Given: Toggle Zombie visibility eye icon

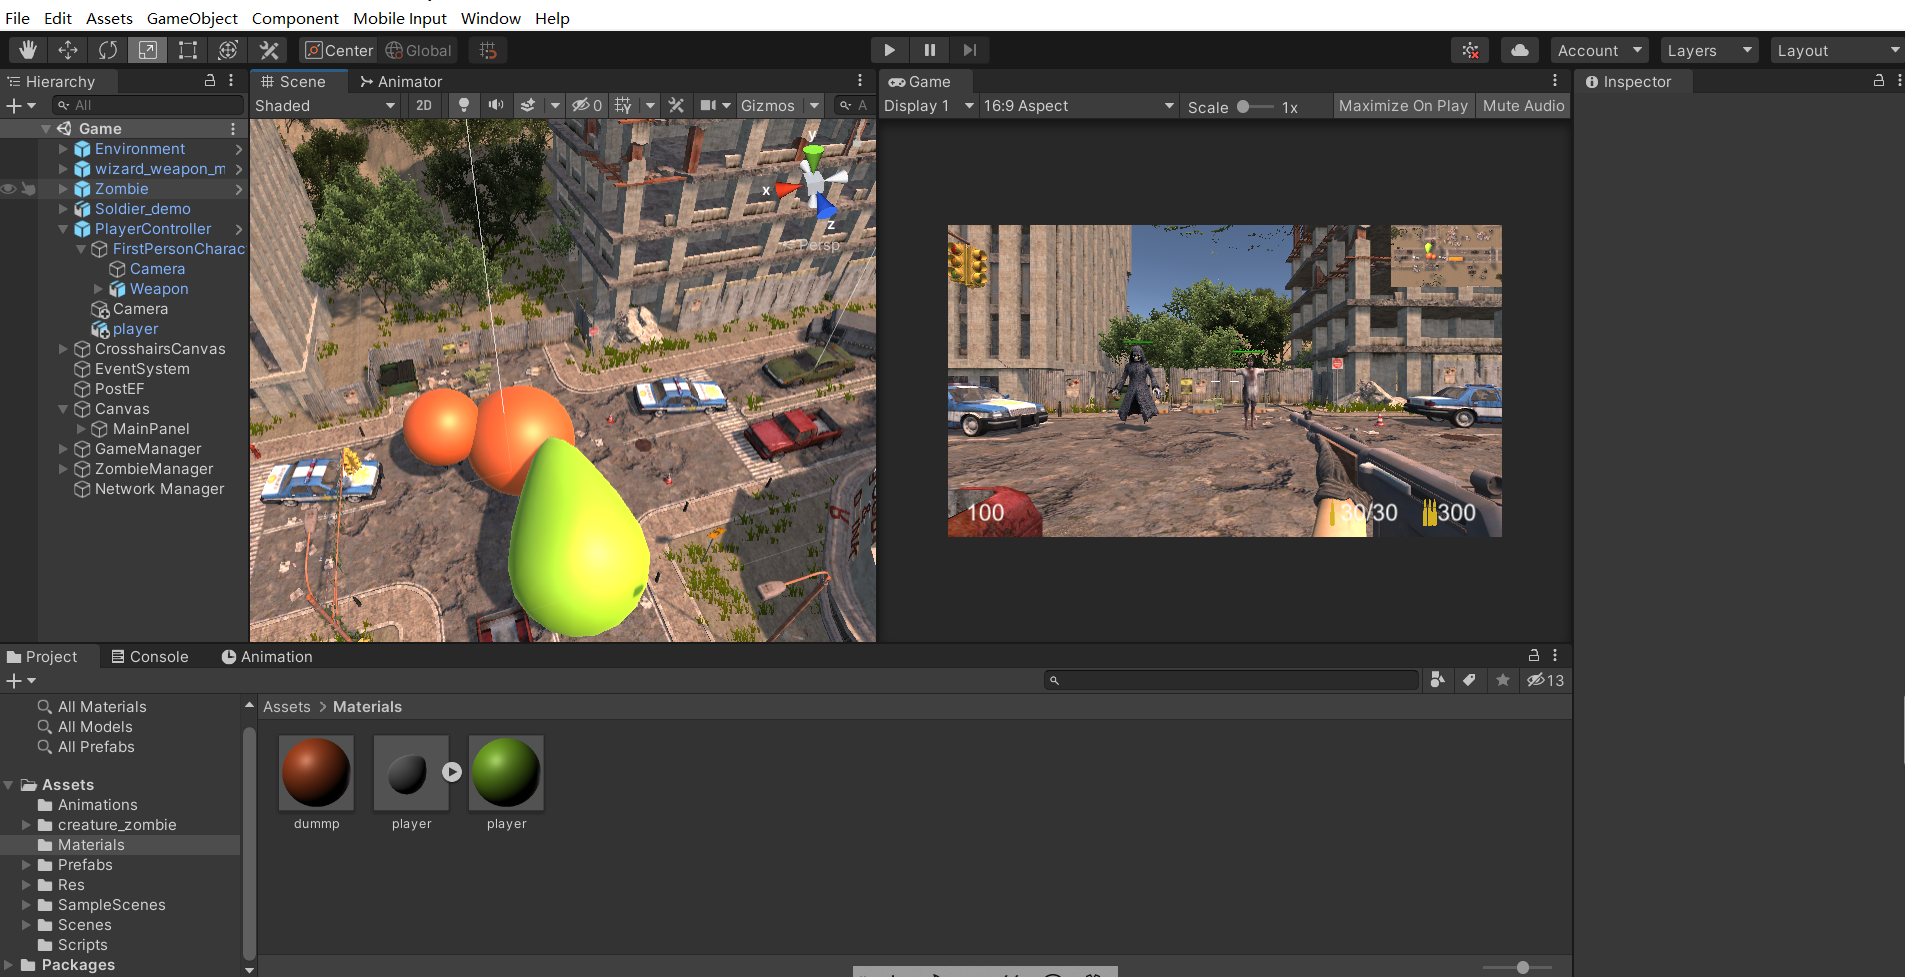Looking at the screenshot, I should (9, 189).
